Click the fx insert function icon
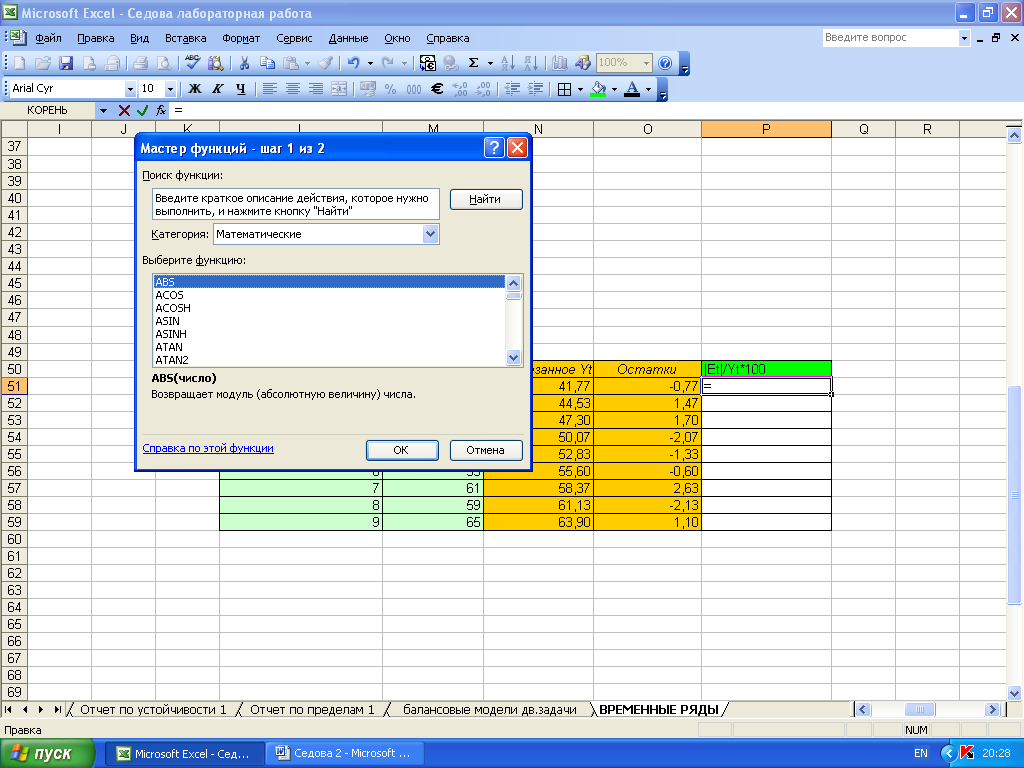The width and height of the screenshot is (1024, 768). tap(161, 110)
